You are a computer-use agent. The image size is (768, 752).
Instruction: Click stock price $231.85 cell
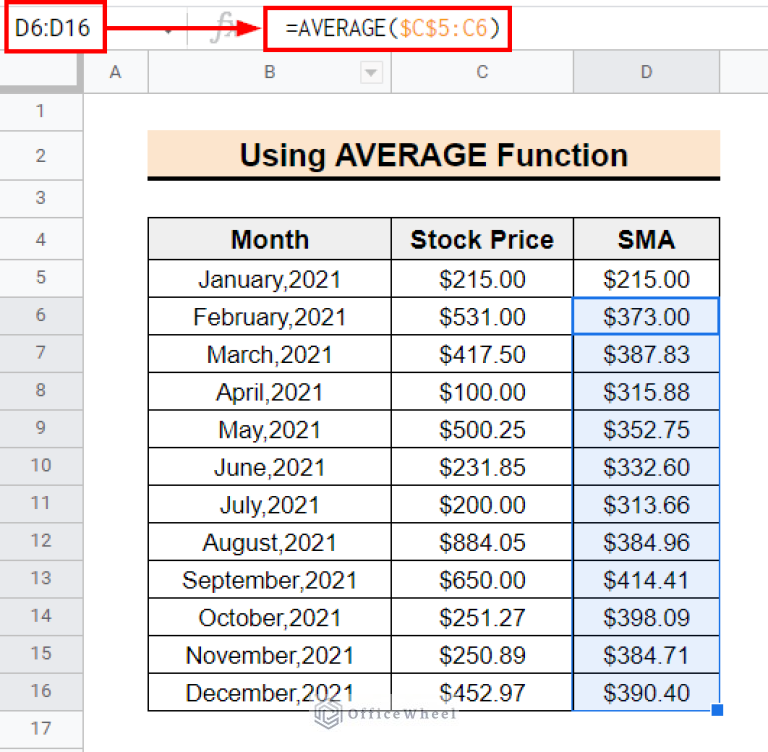pos(482,466)
